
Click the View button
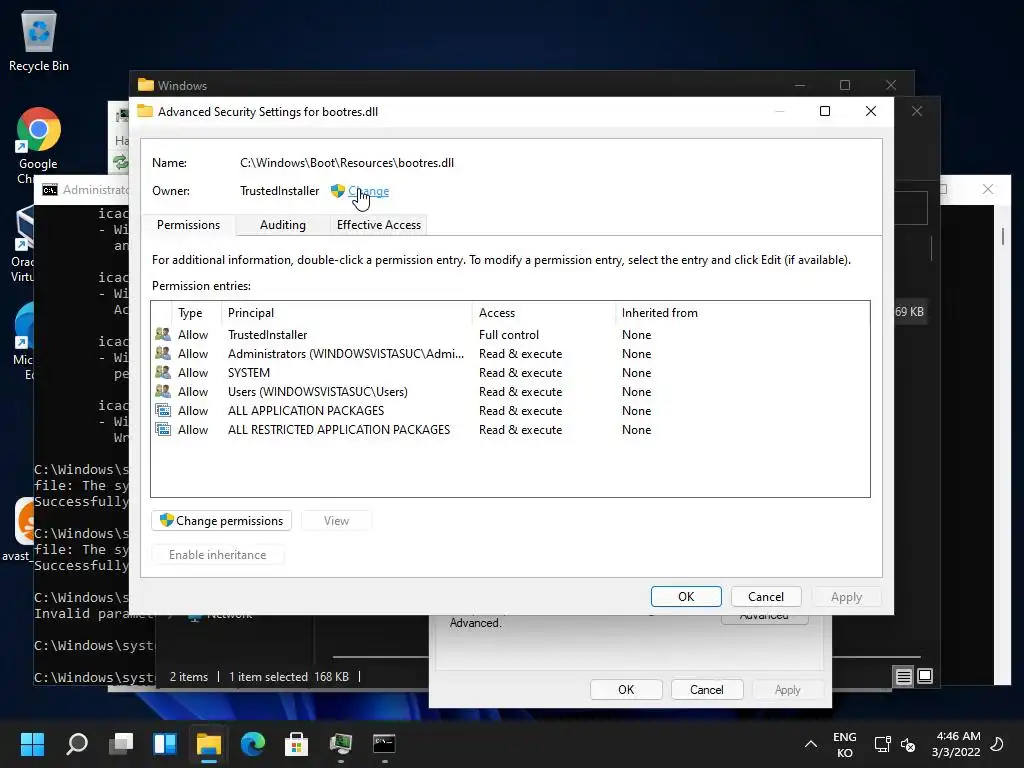pos(336,520)
